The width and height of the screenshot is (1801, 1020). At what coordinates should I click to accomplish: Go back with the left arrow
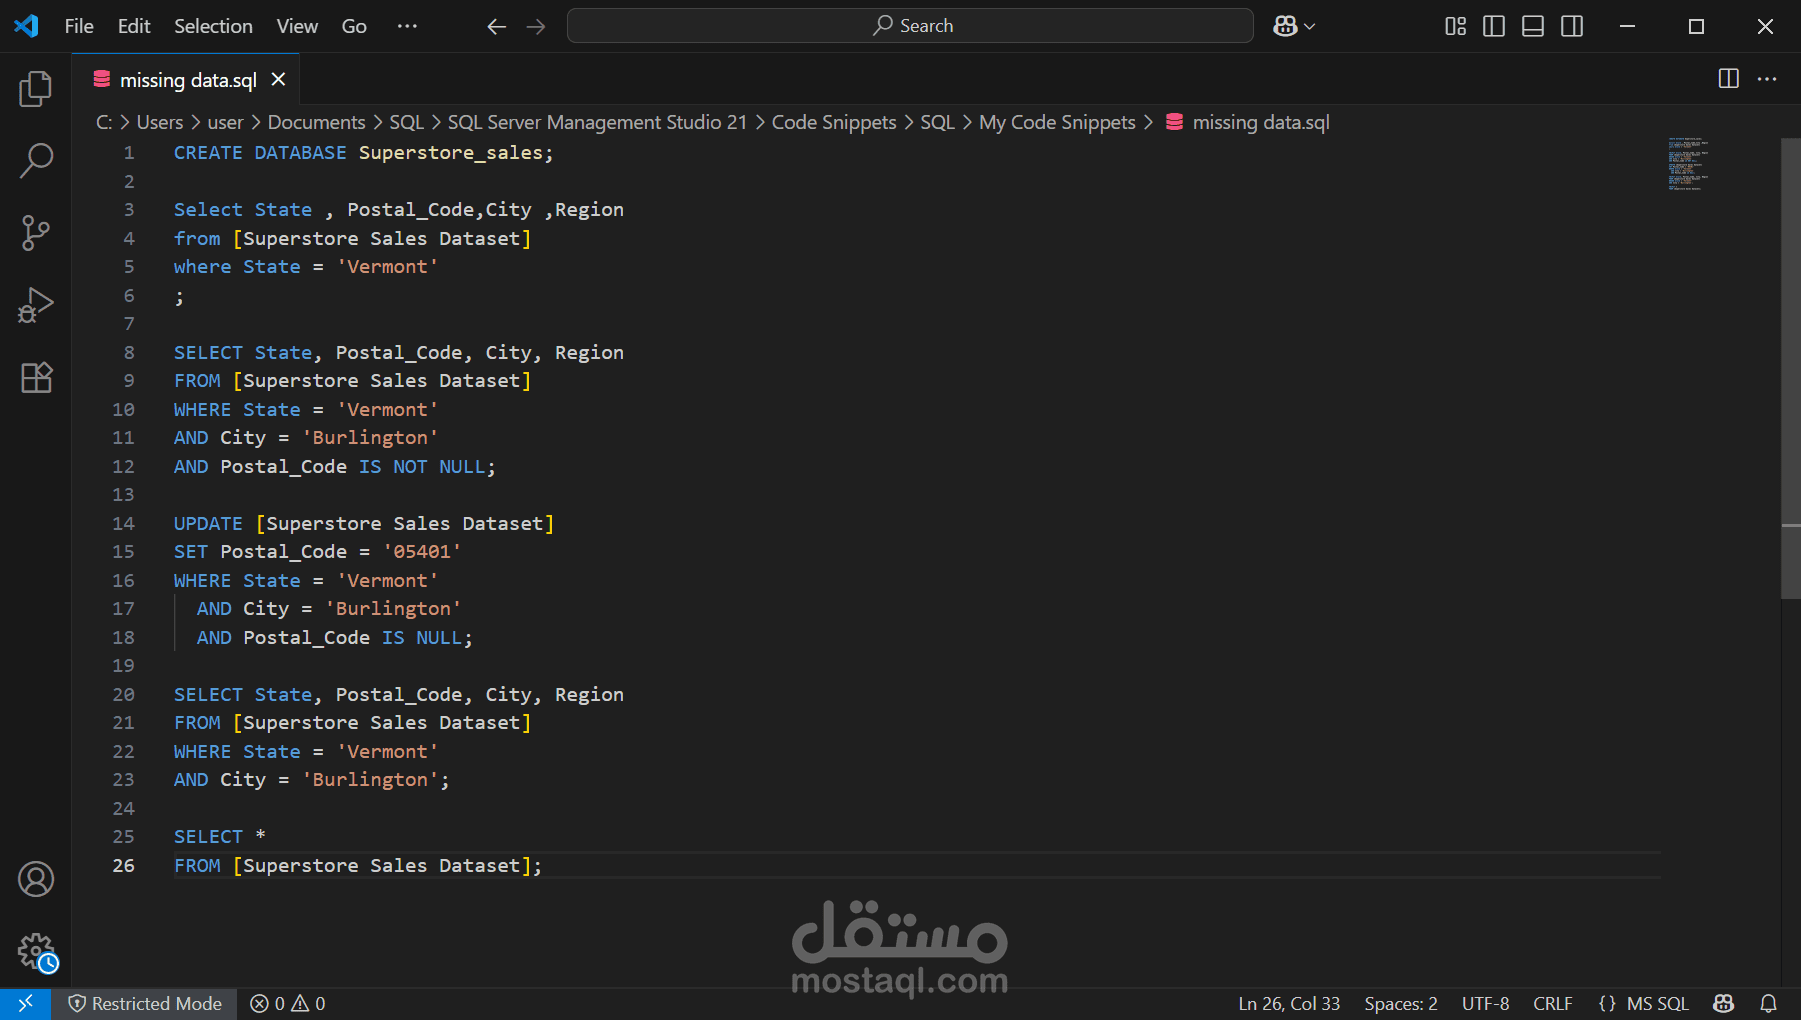coord(497,27)
